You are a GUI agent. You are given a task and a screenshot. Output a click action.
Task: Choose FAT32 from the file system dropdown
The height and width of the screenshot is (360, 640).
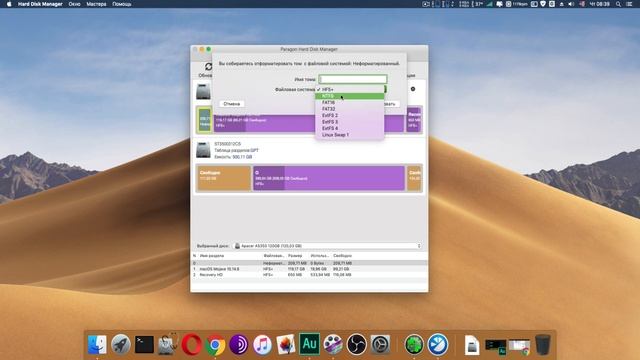click(349, 109)
